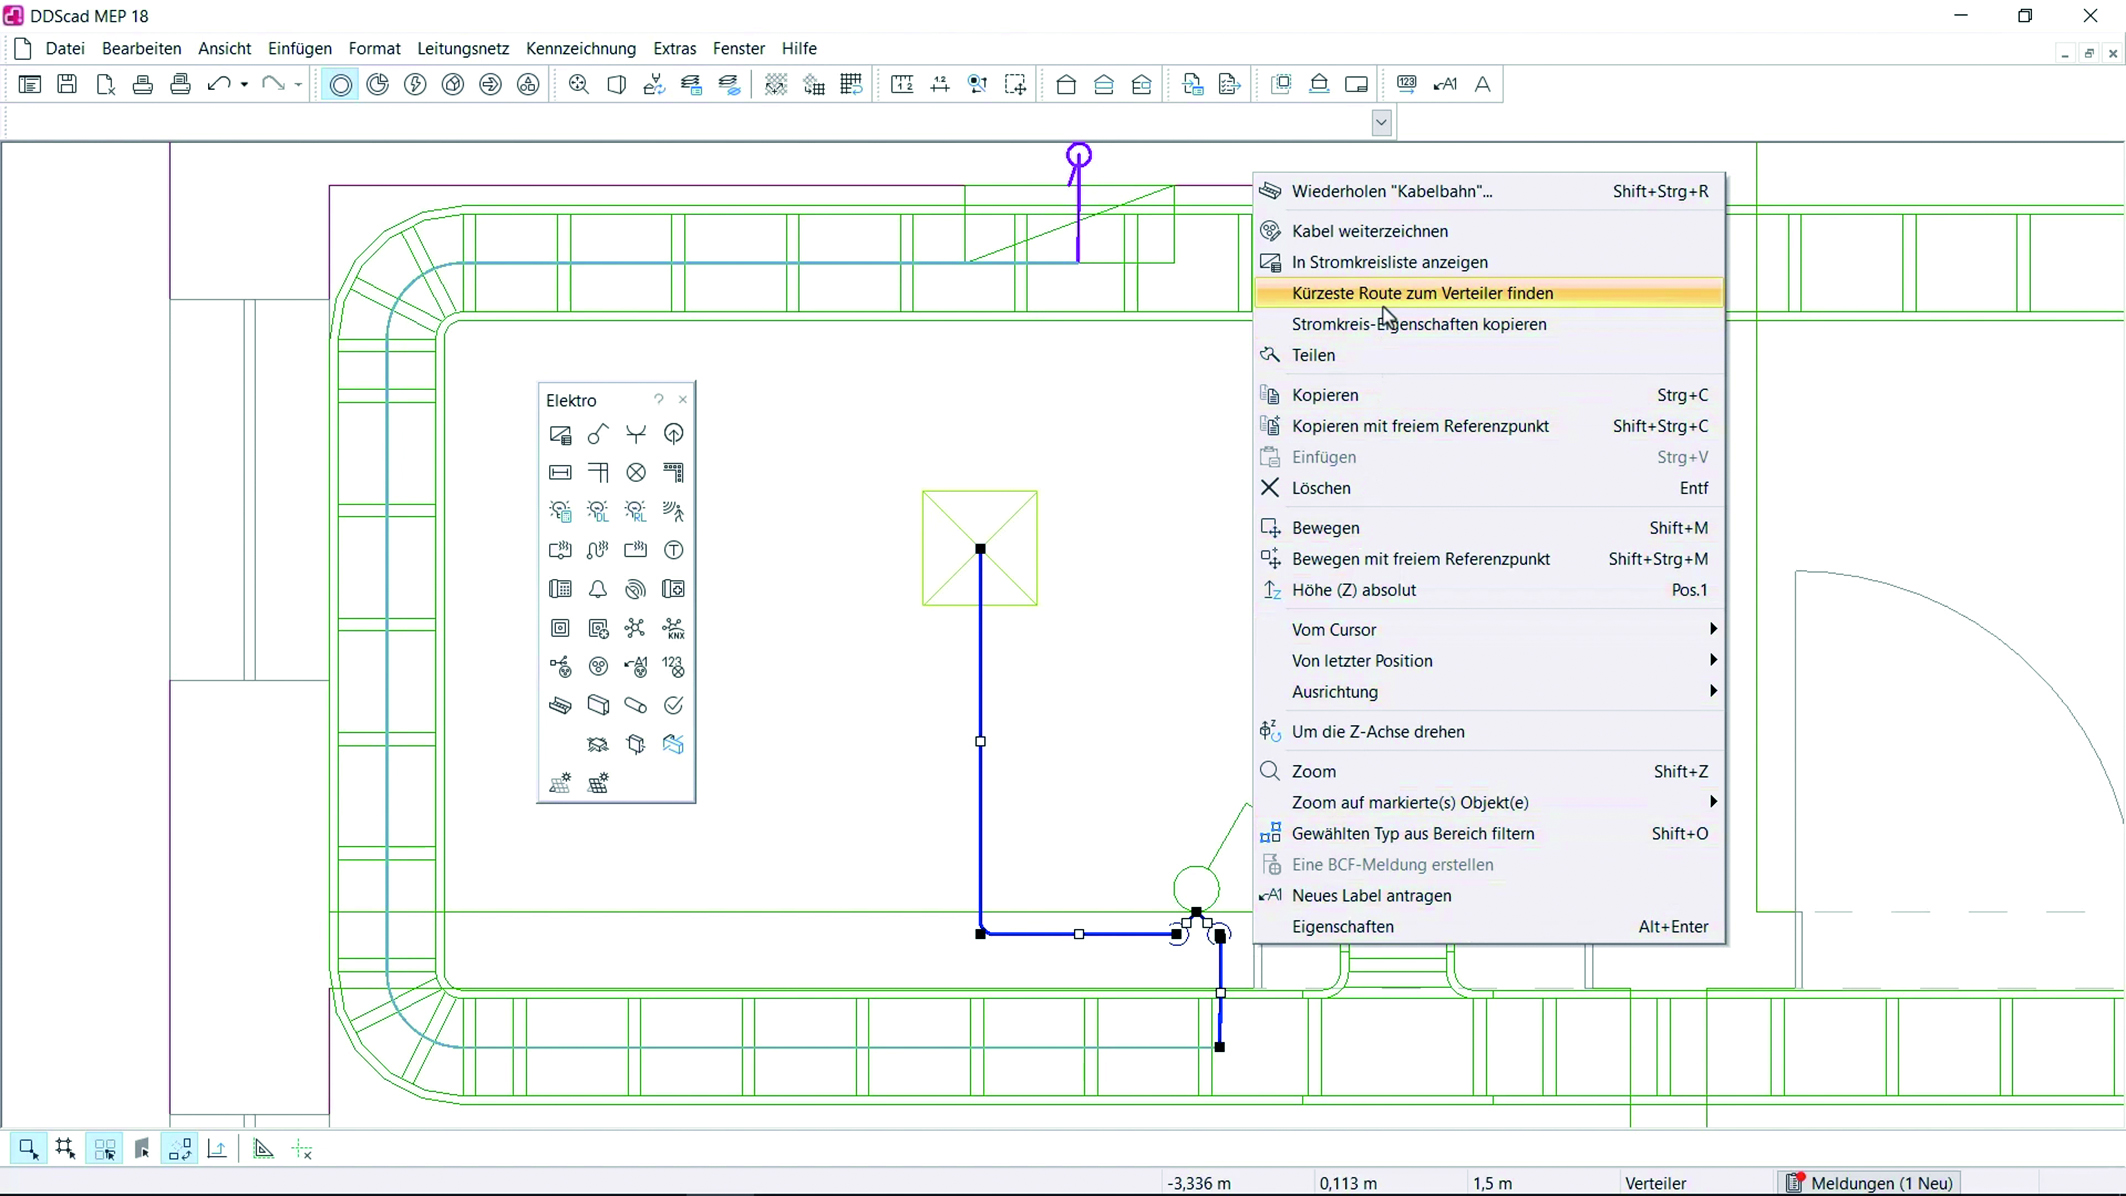Click the zoom magnifier toolbar icon
Viewport: 2126px width, 1196px height.
578,84
